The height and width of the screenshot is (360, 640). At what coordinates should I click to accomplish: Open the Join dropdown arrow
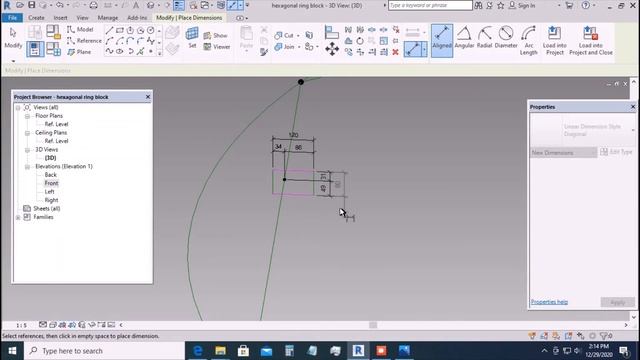pos(299,47)
